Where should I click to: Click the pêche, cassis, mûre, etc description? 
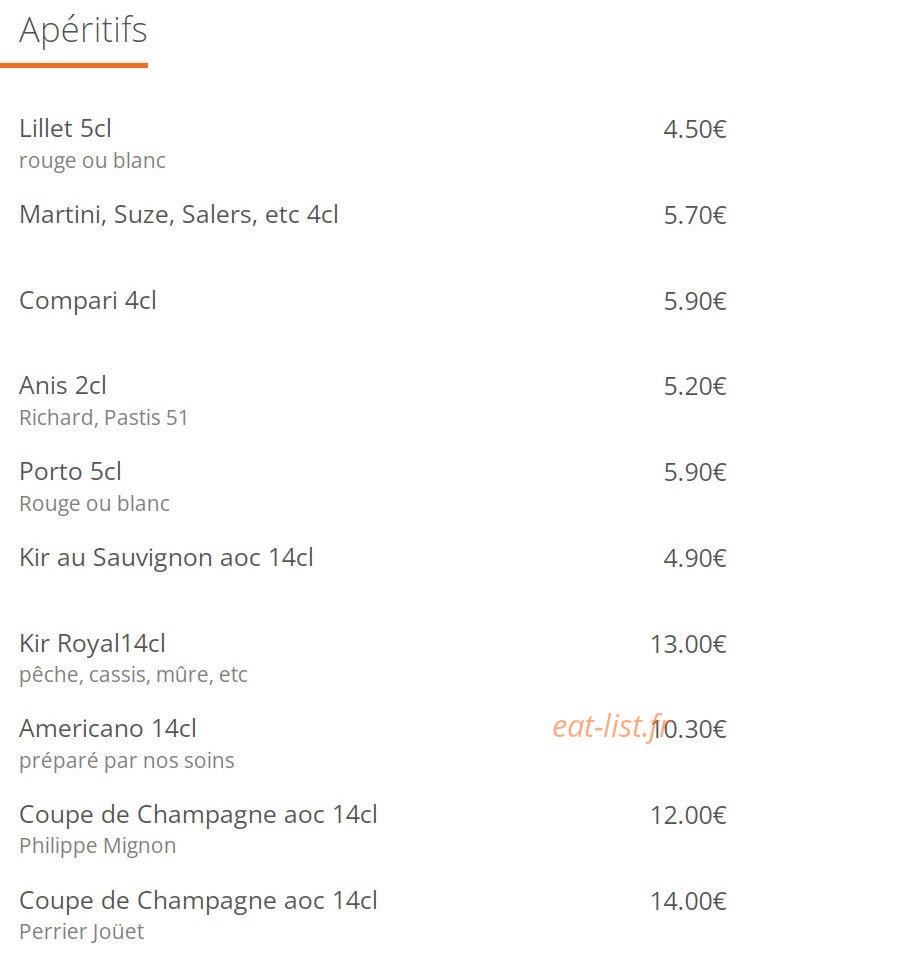pos(133,675)
